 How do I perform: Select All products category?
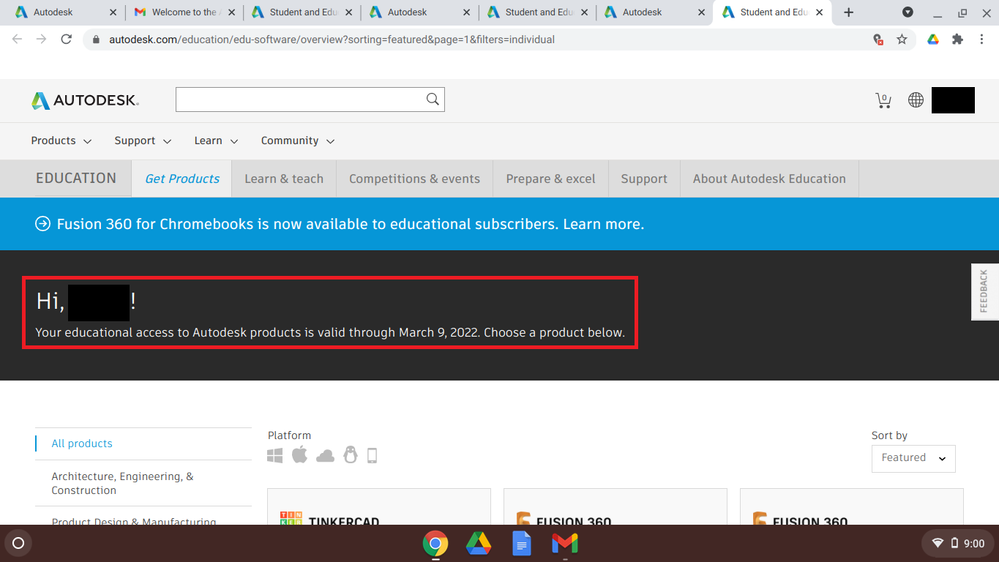point(82,443)
